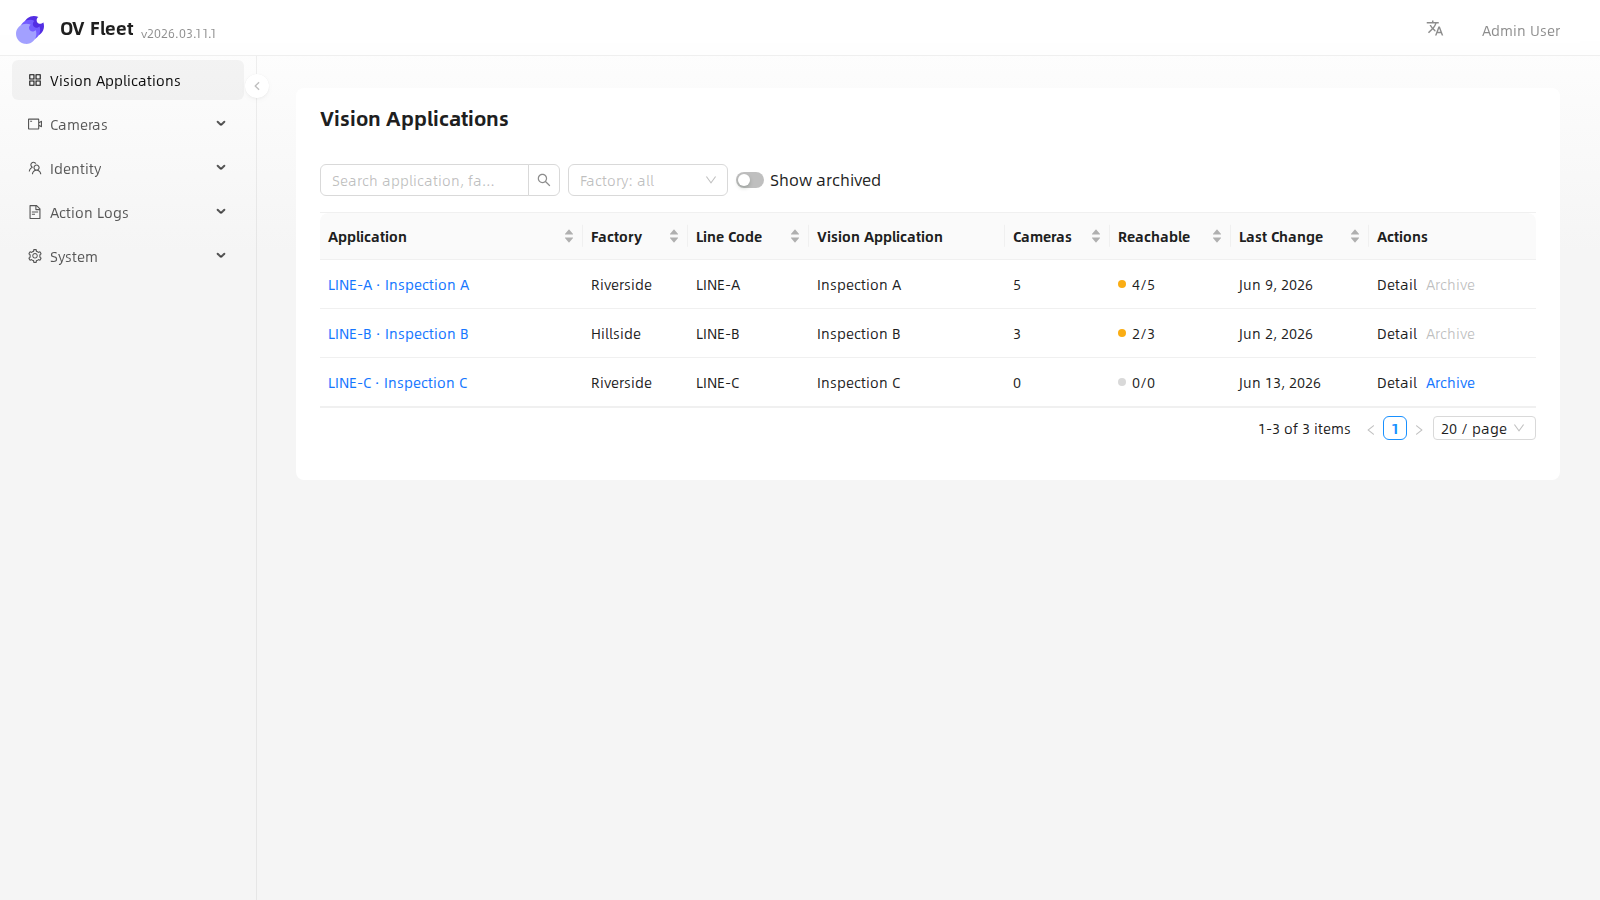1600x900 pixels.
Task: Select page 1 in pagination
Action: click(1395, 428)
